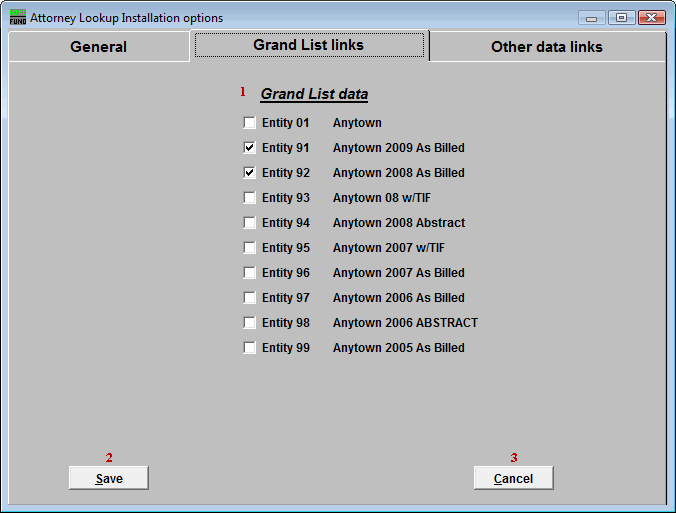The height and width of the screenshot is (513, 676).
Task: Switch to the General tab
Action: point(98,47)
